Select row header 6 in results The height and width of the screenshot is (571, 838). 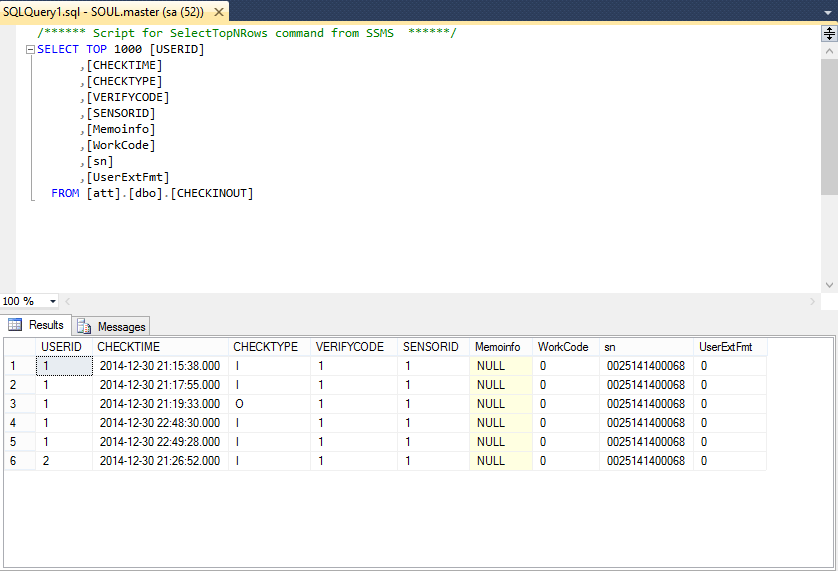point(20,461)
